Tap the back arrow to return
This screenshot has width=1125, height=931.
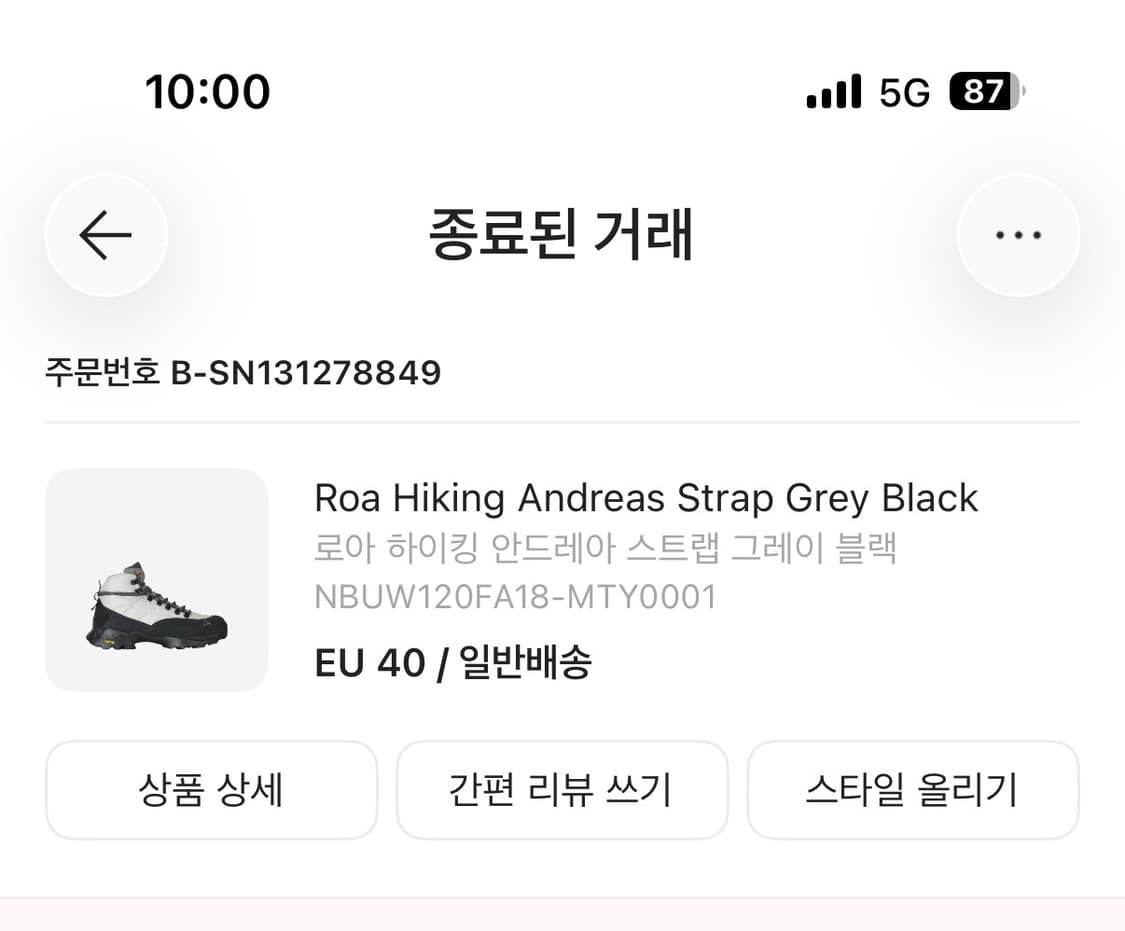tap(105, 234)
